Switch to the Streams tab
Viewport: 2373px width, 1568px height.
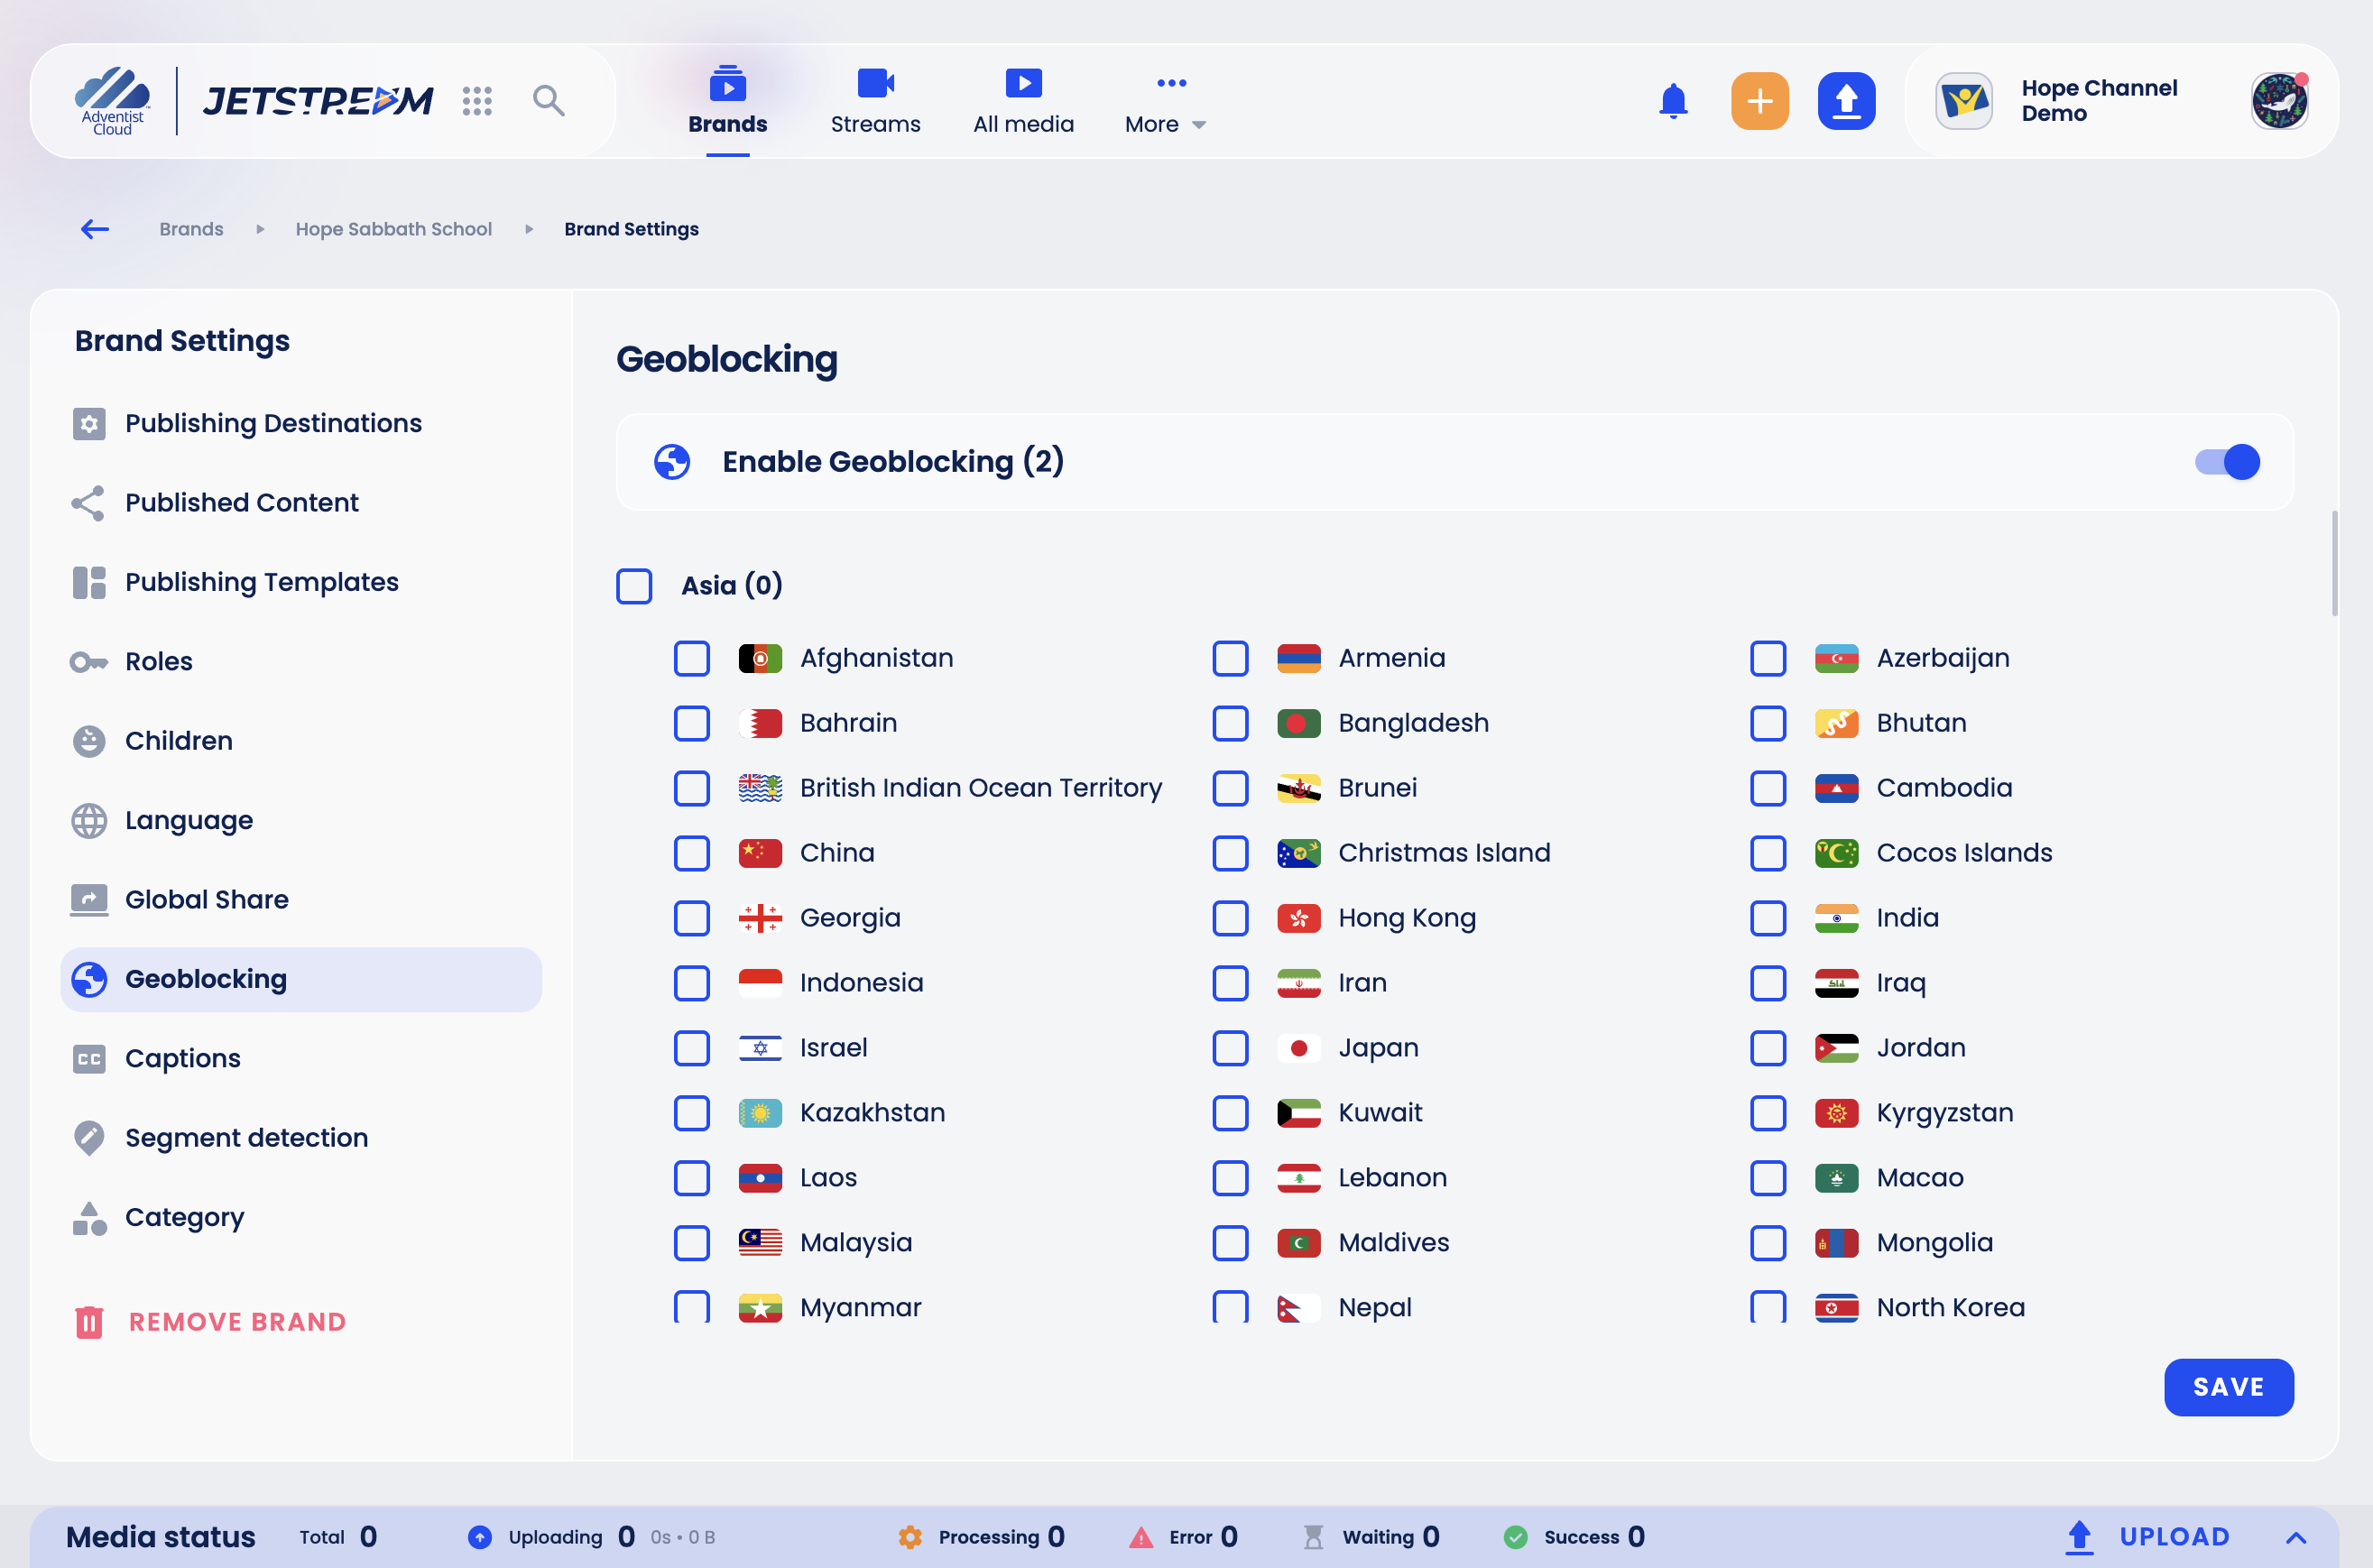point(876,103)
